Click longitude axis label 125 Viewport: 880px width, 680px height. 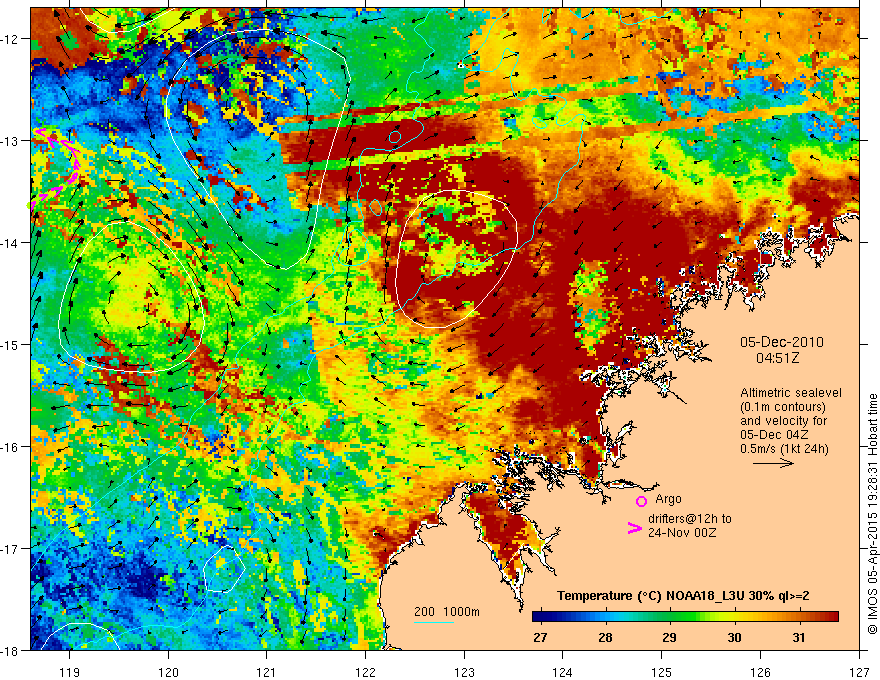coord(662,672)
